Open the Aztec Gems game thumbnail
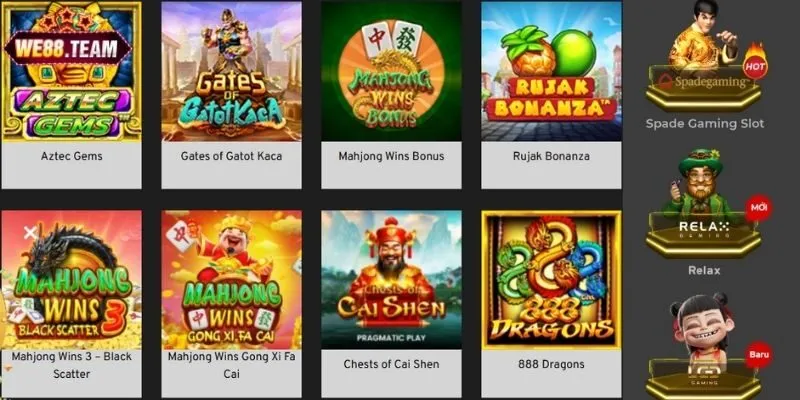This screenshot has width=800, height=400. (x=71, y=71)
